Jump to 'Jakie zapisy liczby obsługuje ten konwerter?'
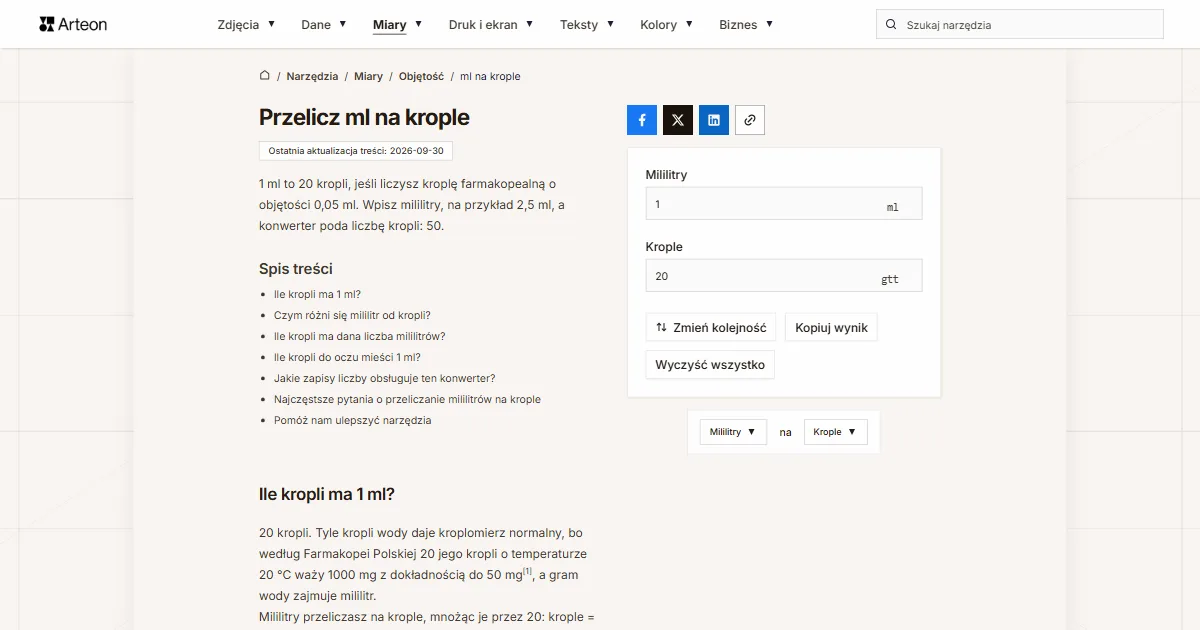The height and width of the screenshot is (630, 1200). coord(384,378)
